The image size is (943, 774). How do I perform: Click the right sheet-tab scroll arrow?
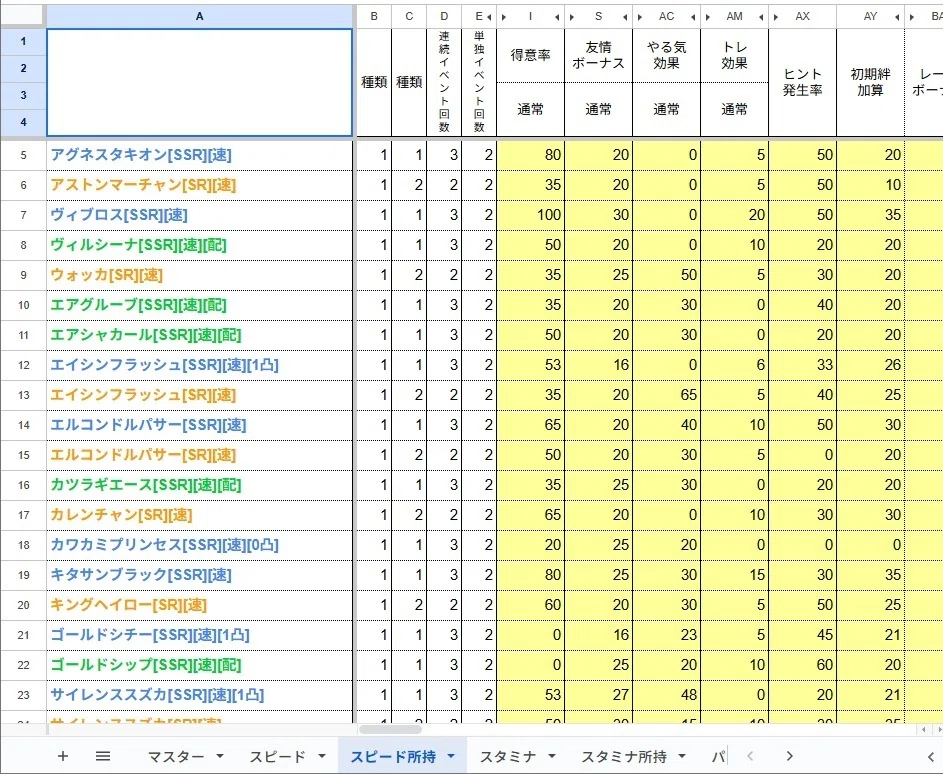coord(790,756)
